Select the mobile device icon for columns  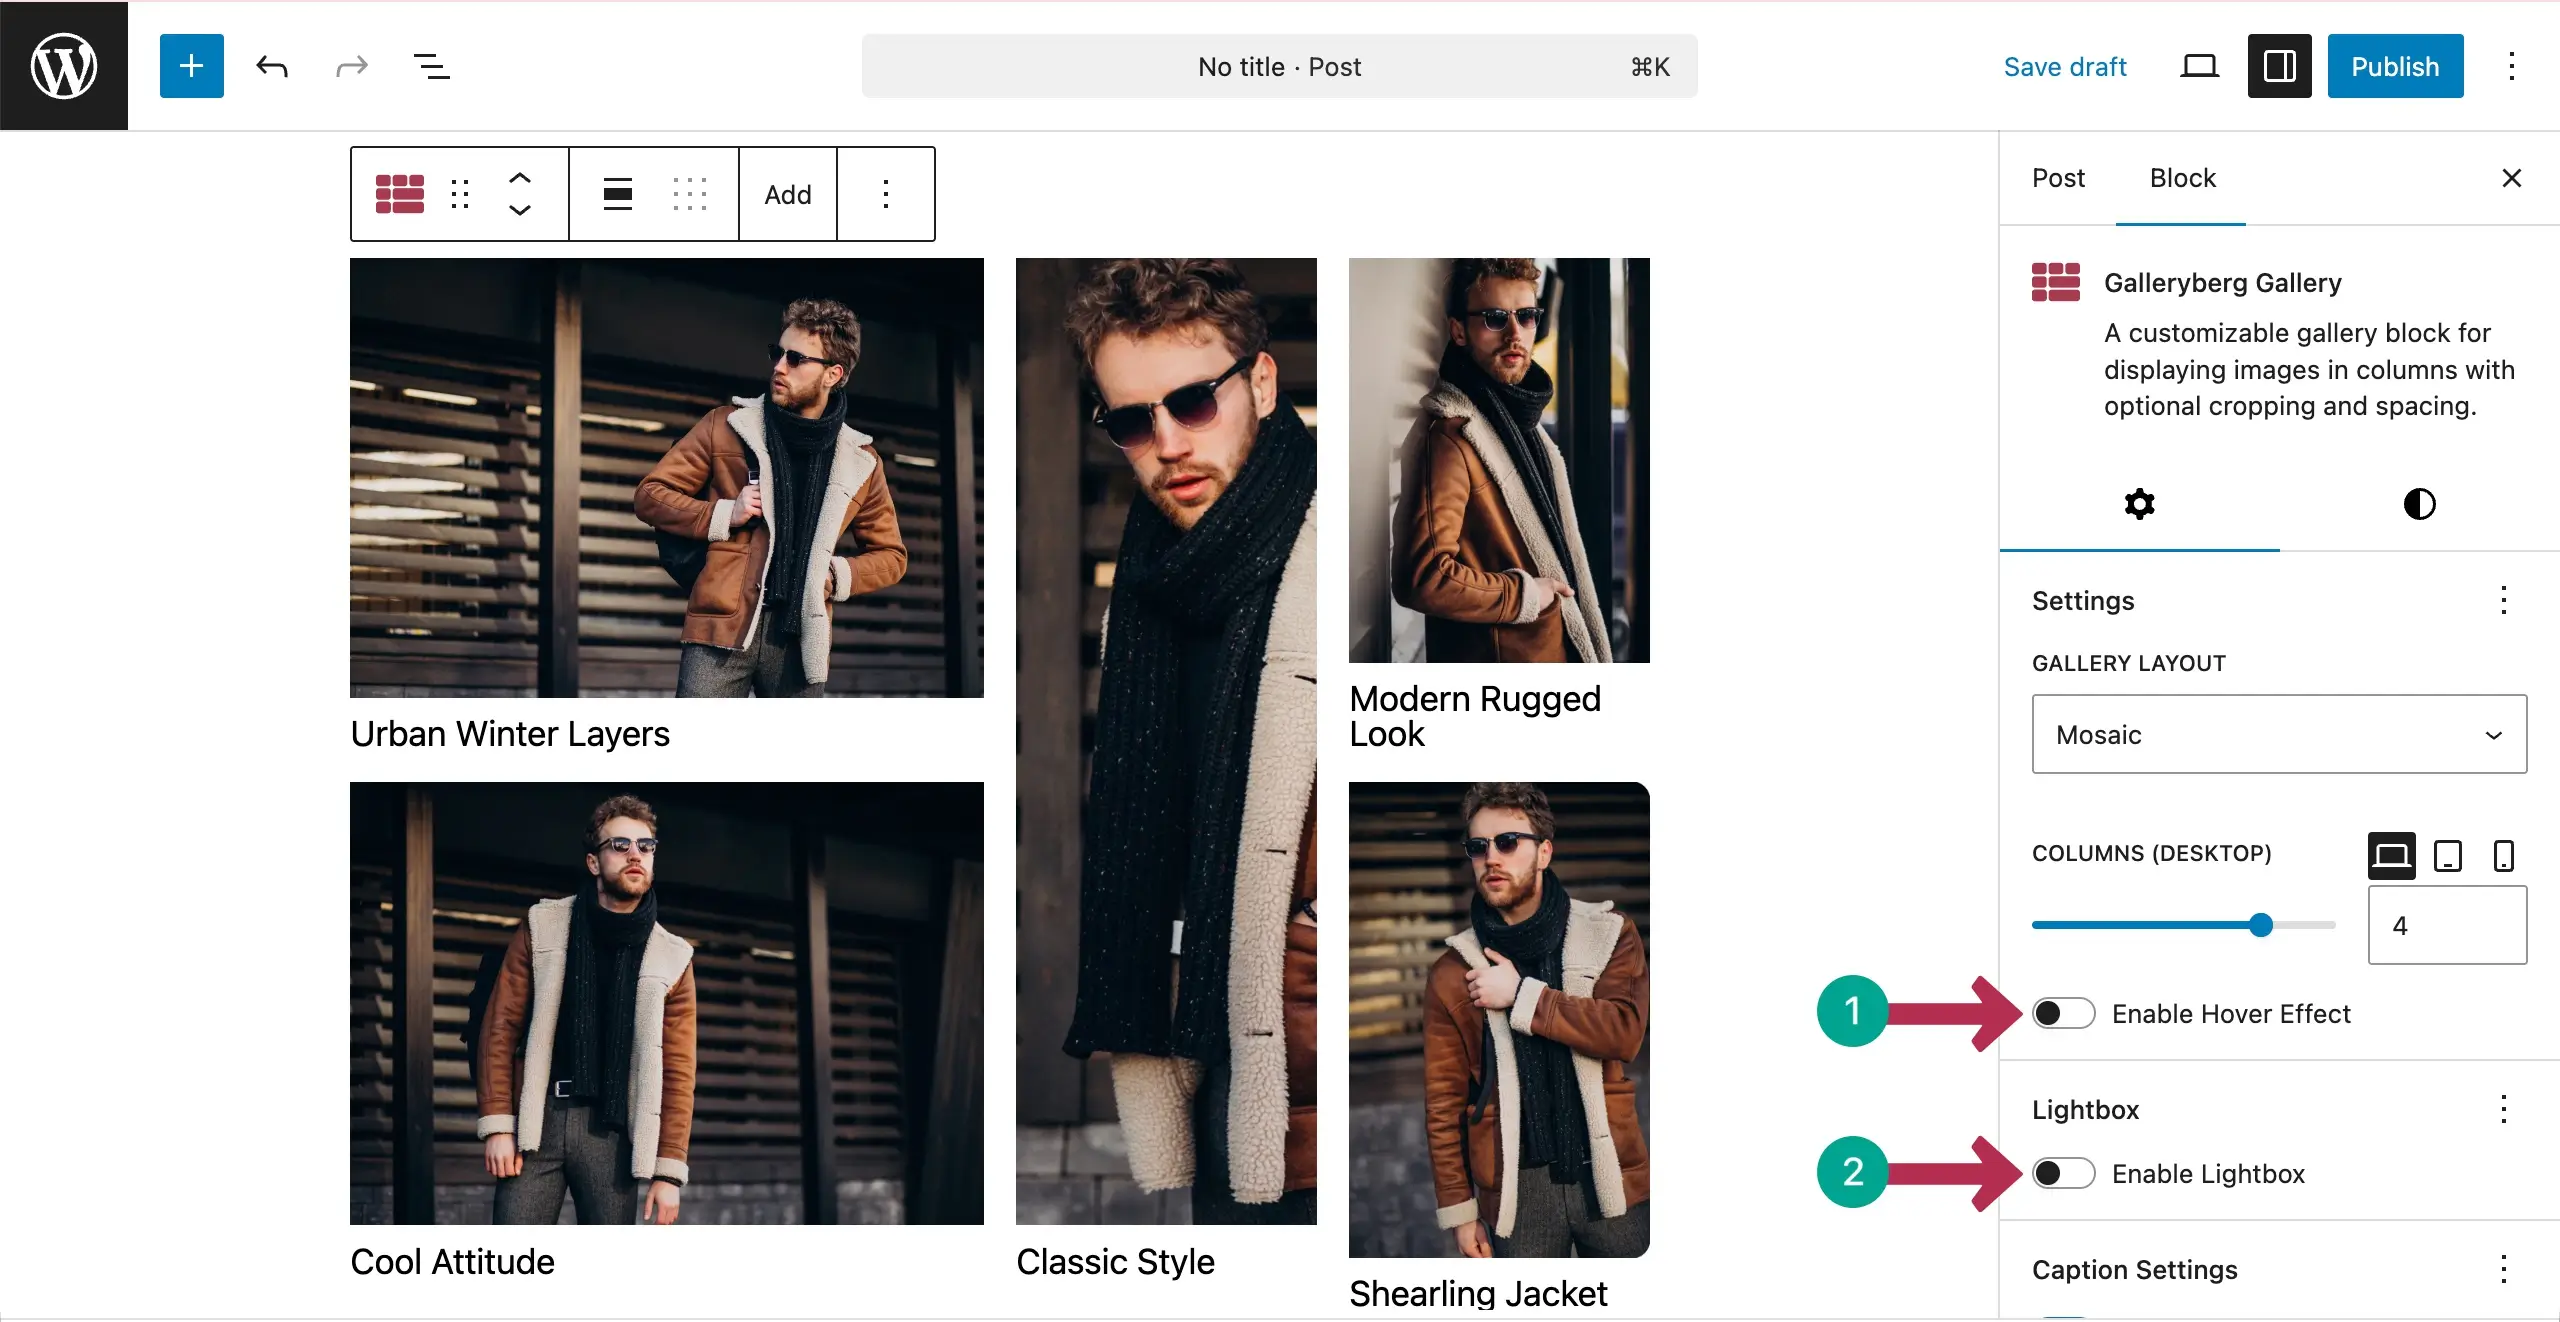2503,855
